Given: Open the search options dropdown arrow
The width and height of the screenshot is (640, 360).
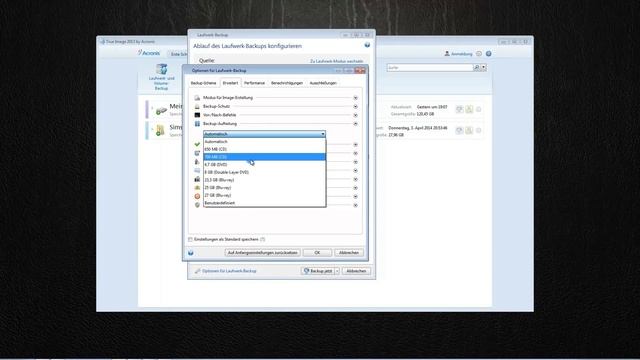Looking at the screenshot, I should (484, 67).
